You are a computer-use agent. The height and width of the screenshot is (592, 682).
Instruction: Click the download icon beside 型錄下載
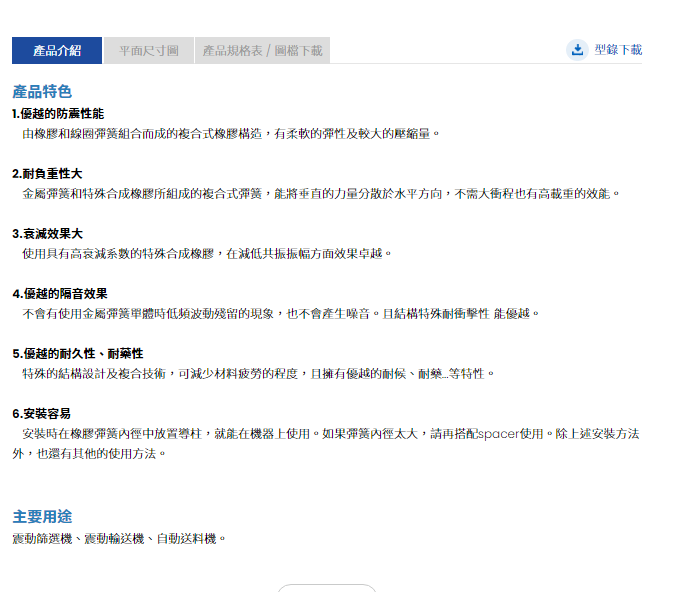[x=577, y=50]
